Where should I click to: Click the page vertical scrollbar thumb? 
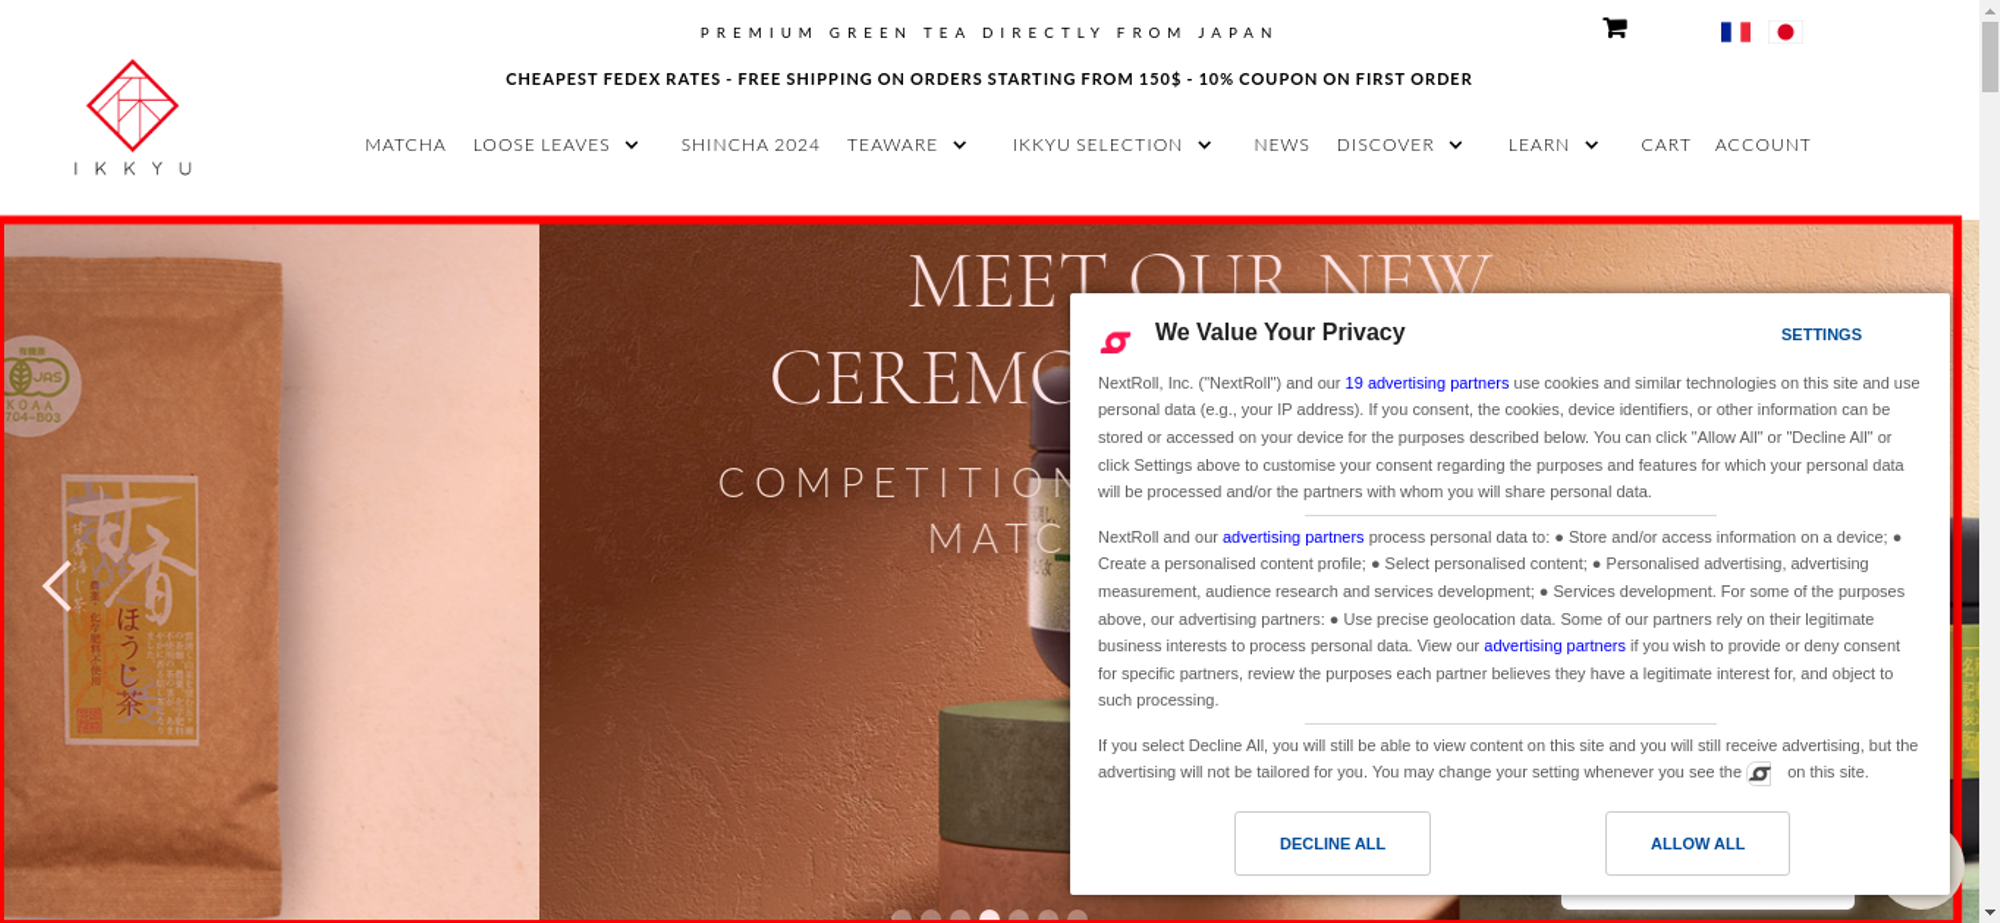tap(1990, 57)
